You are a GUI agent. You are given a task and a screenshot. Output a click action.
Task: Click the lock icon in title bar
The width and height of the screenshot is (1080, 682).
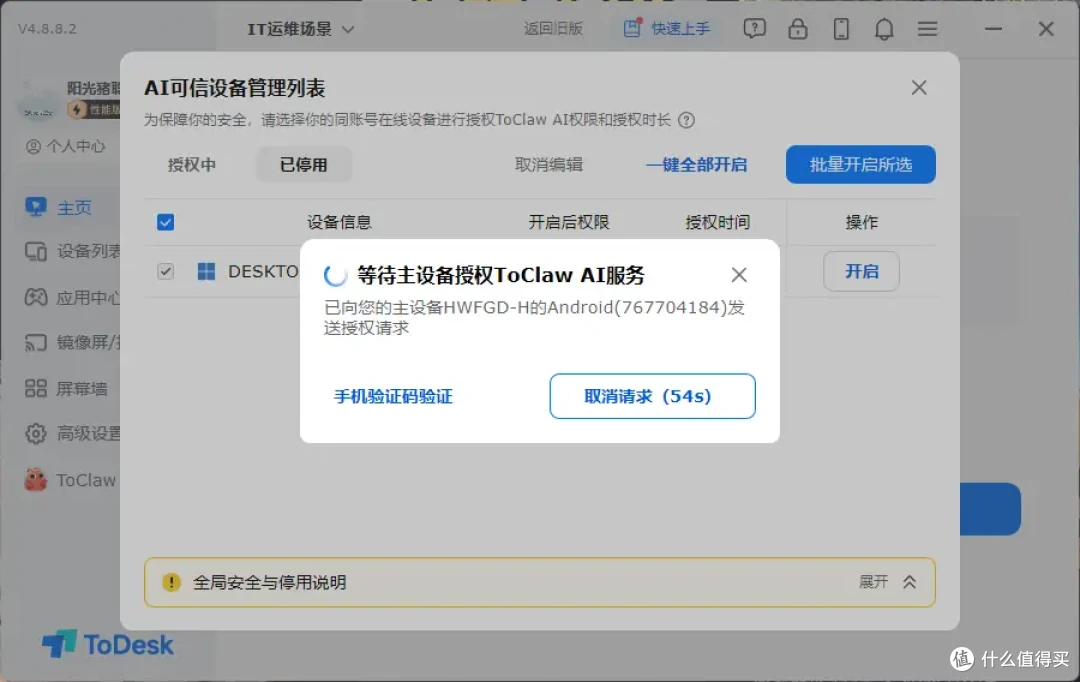click(798, 29)
